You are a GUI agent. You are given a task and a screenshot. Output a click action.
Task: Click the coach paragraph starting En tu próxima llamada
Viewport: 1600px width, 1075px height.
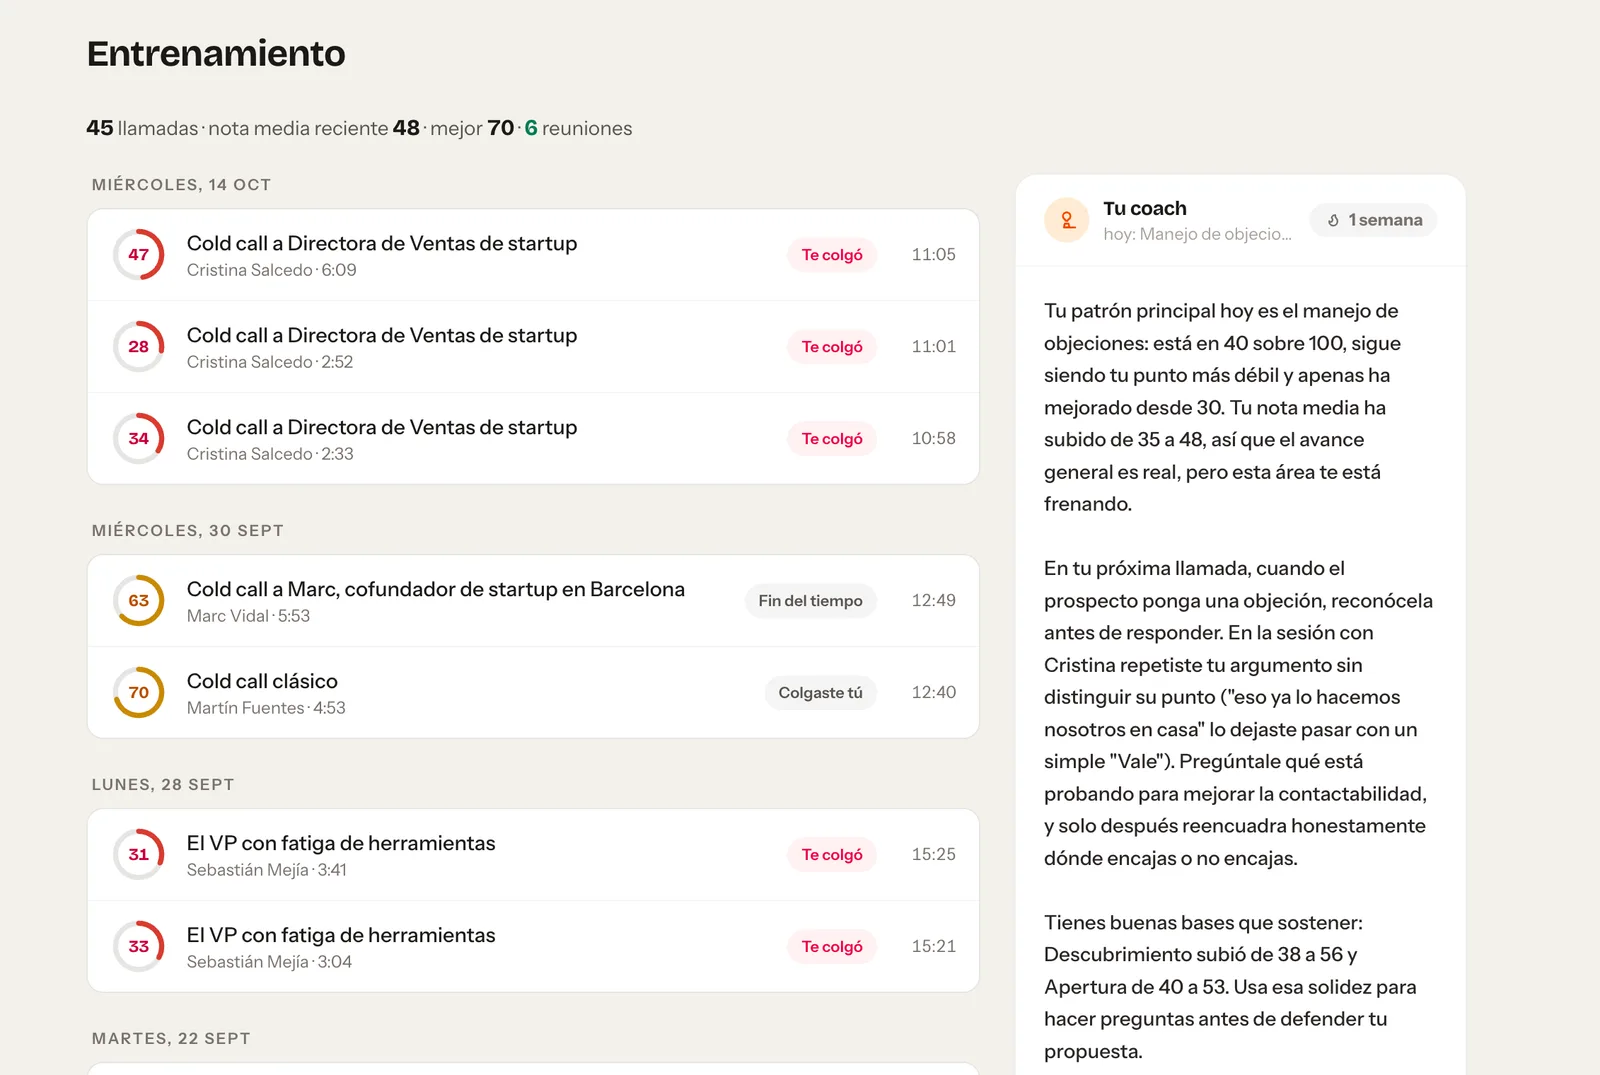1239,713
